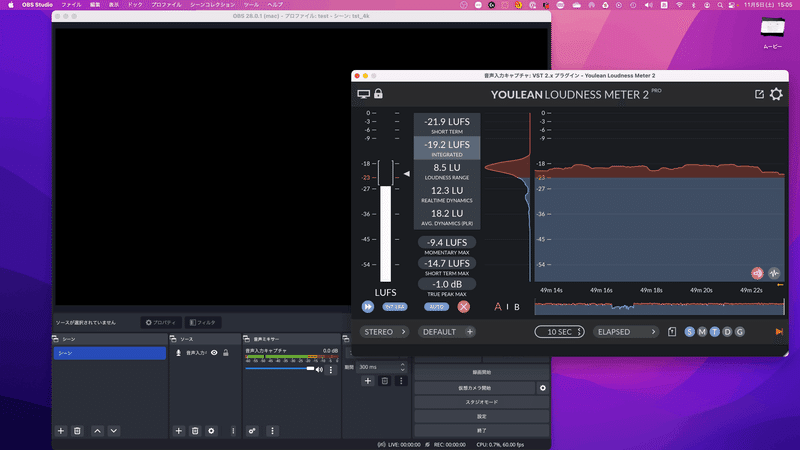Viewport: 800px width, 450px height.
Task: Move scene up with arrow icon
Action: pos(97,431)
